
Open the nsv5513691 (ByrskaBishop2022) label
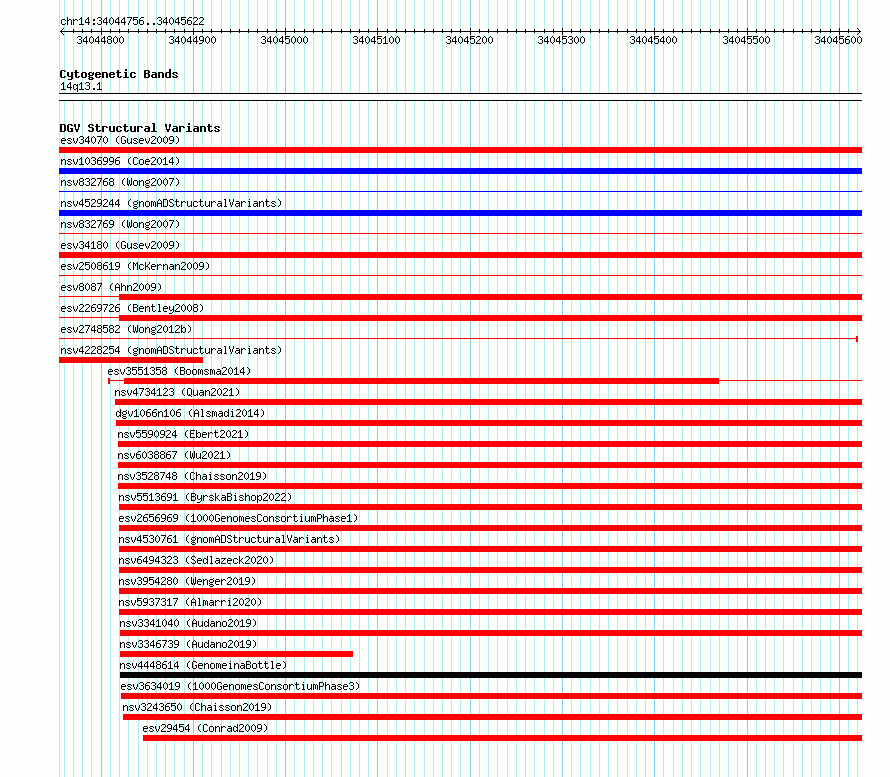(205, 497)
